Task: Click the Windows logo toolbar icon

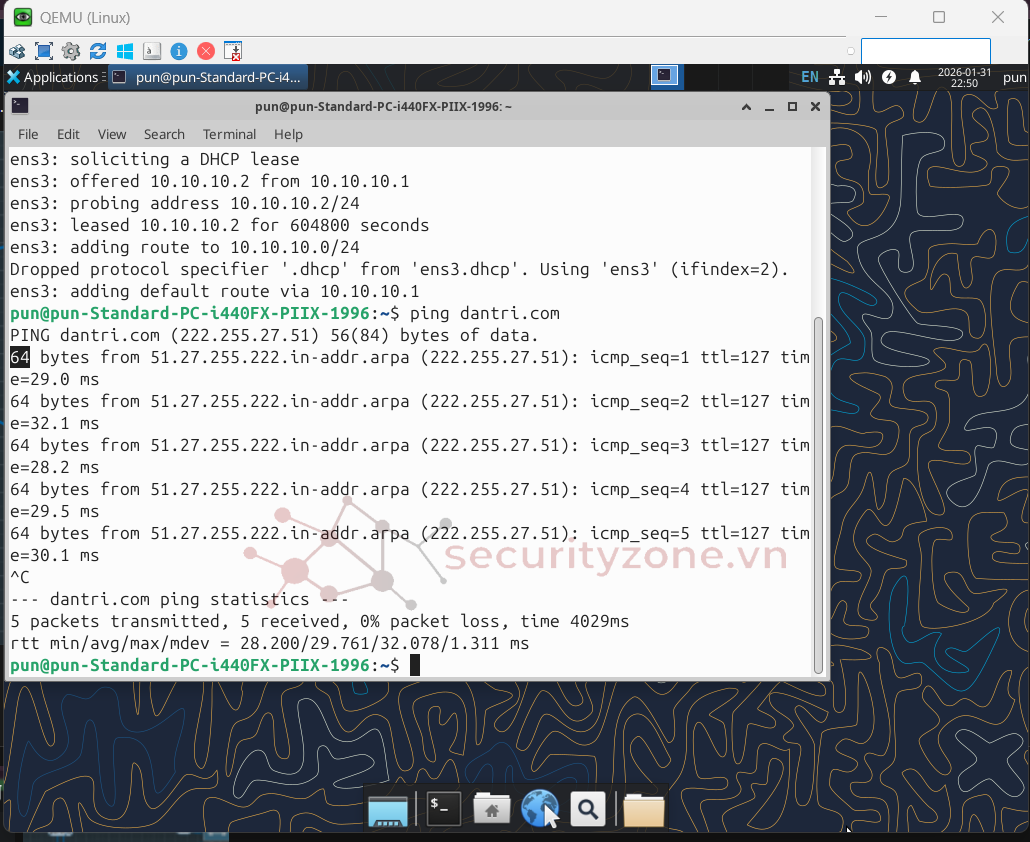Action: tap(125, 51)
